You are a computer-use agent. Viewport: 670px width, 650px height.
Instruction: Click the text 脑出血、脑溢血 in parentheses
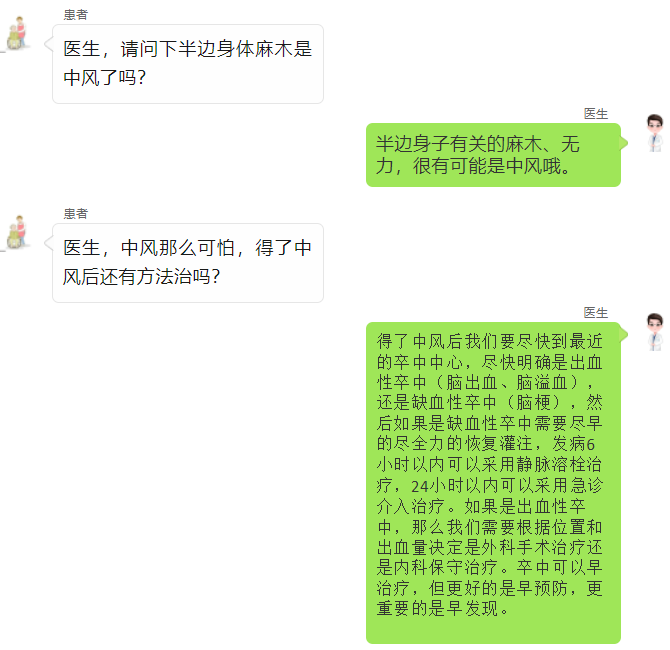click(507, 382)
